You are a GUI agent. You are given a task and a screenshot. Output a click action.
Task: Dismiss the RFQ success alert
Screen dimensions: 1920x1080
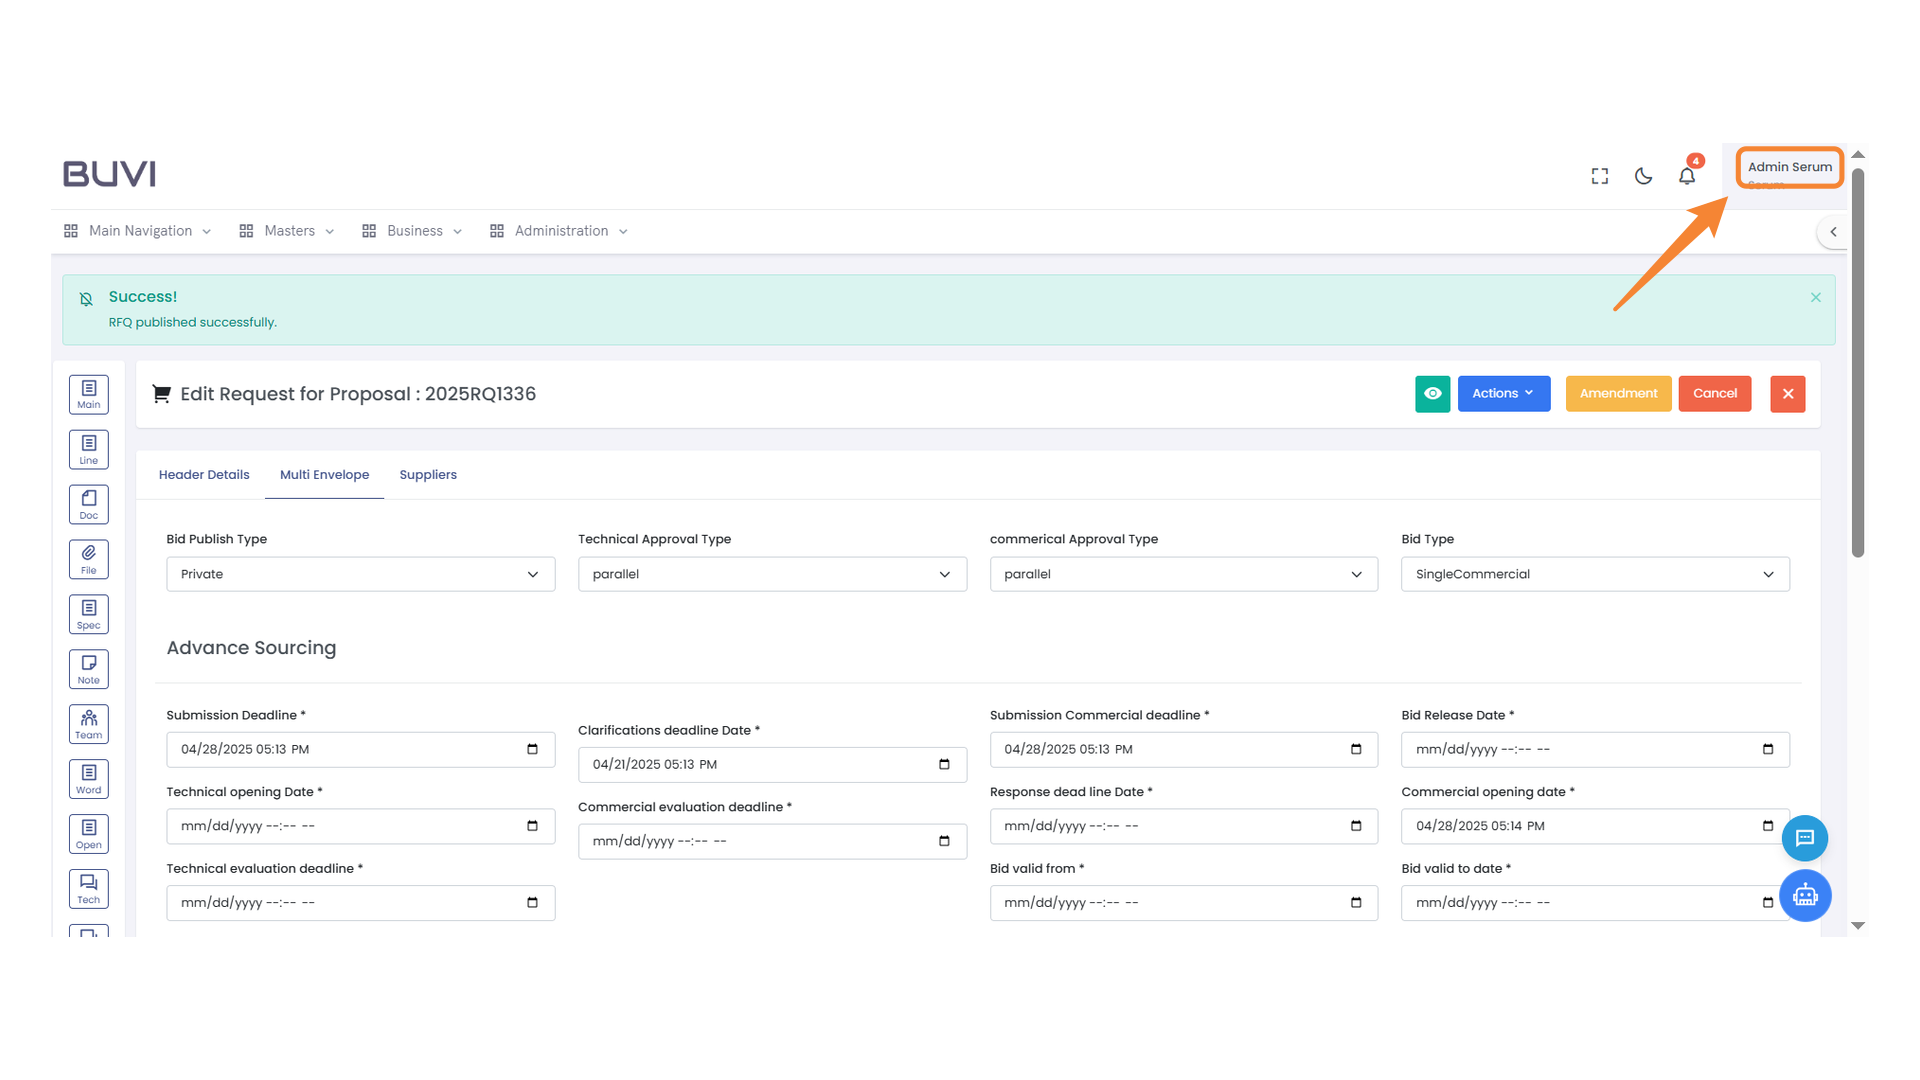coord(1814,297)
